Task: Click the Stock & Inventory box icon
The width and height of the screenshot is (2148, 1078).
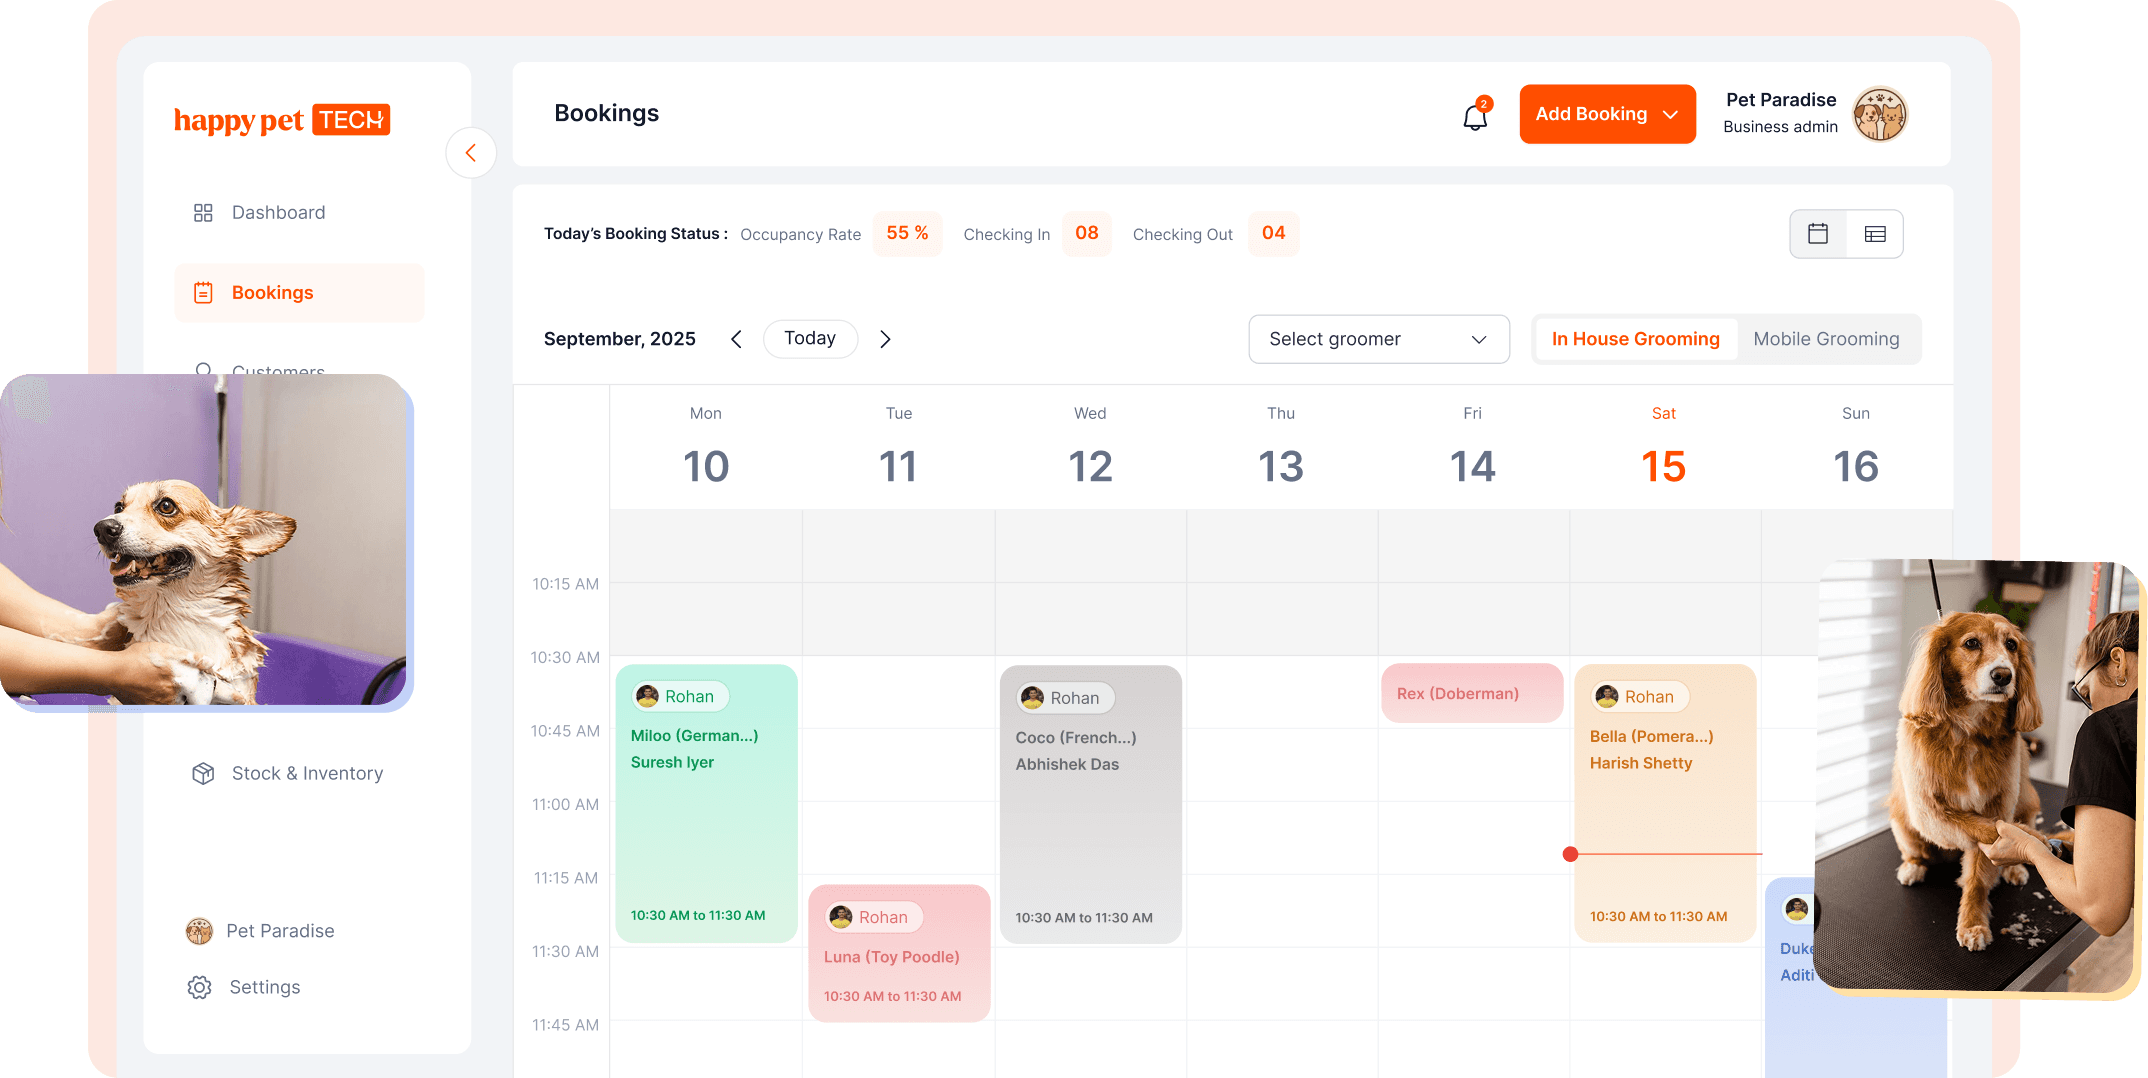Action: coord(203,773)
